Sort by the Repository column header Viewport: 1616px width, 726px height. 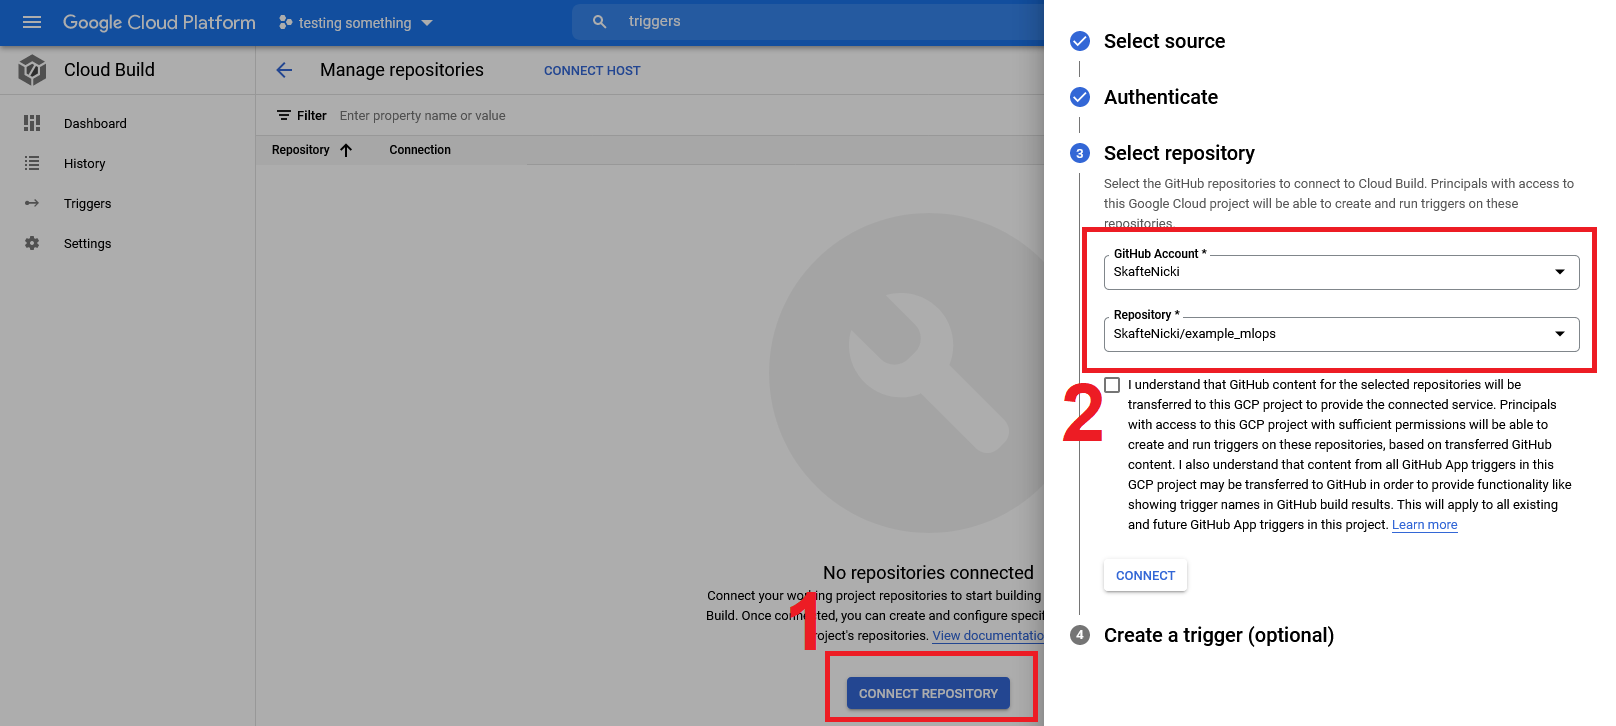[301, 150]
